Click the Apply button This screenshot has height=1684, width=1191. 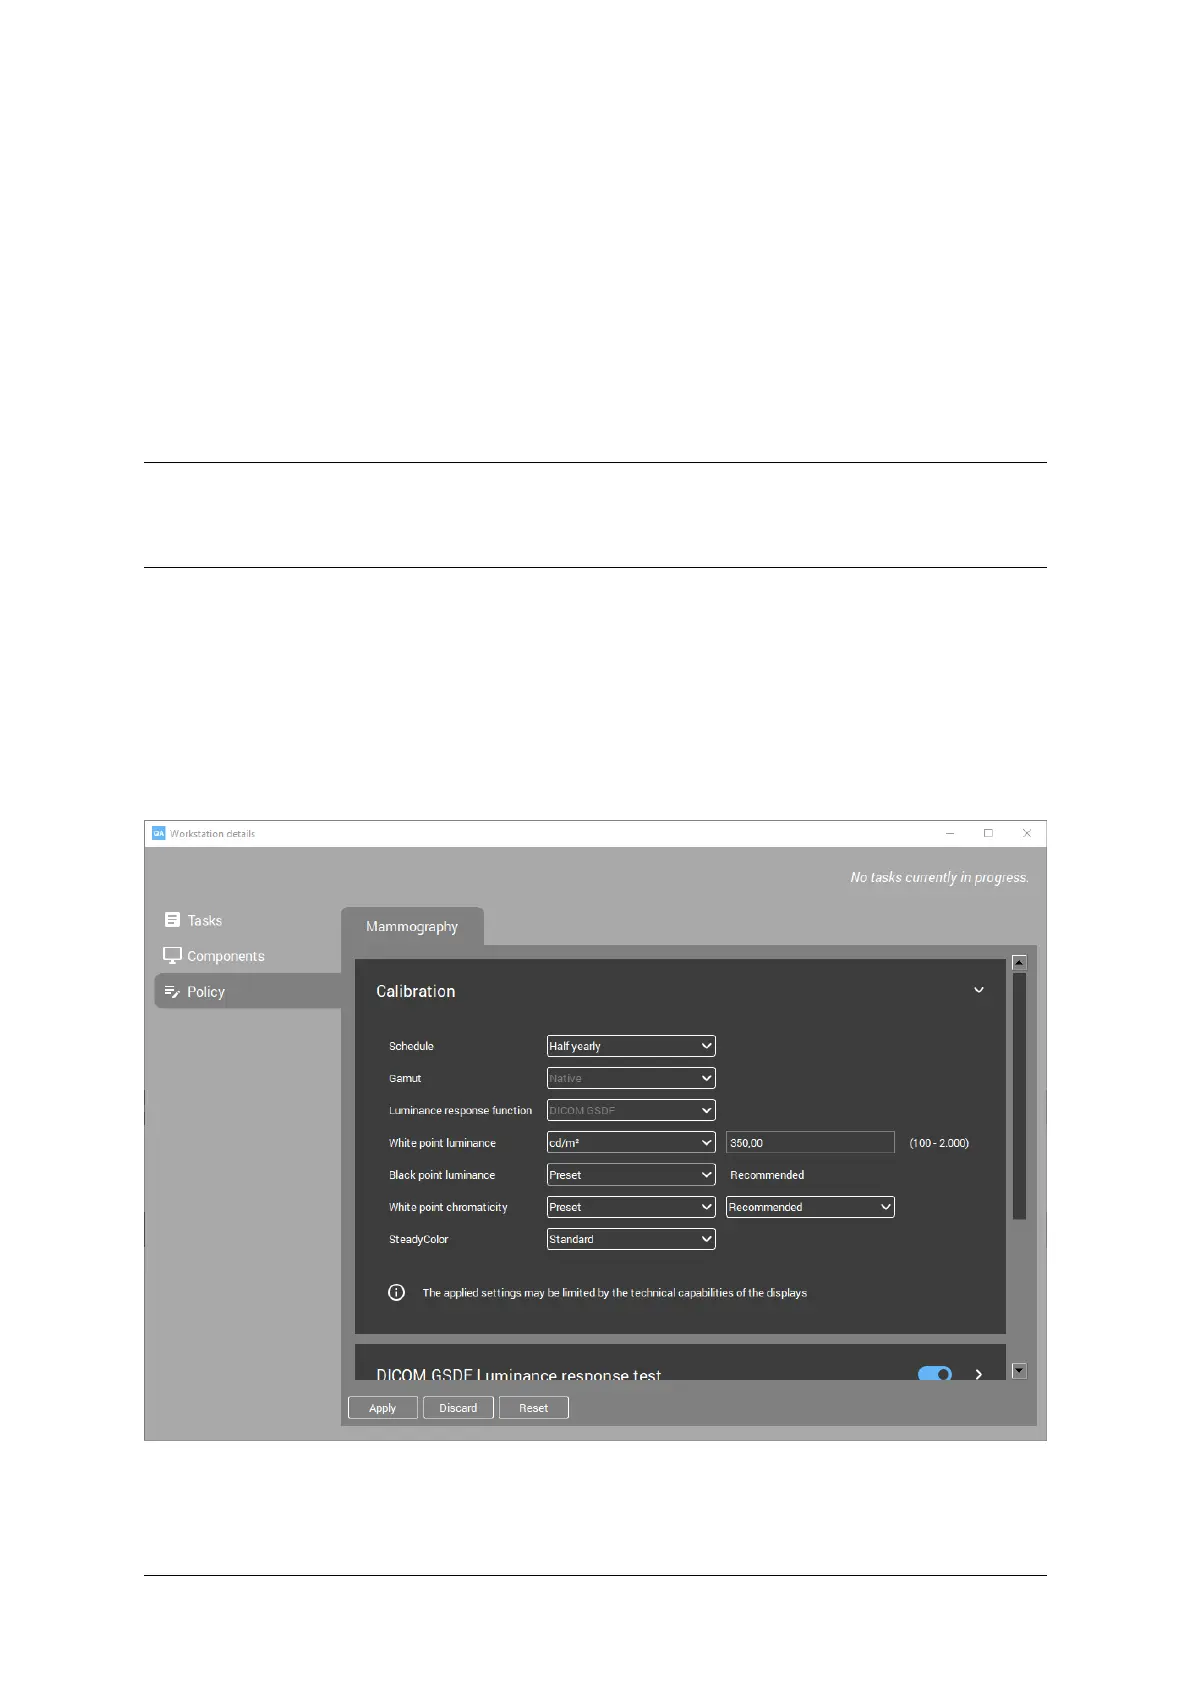[x=382, y=1408]
